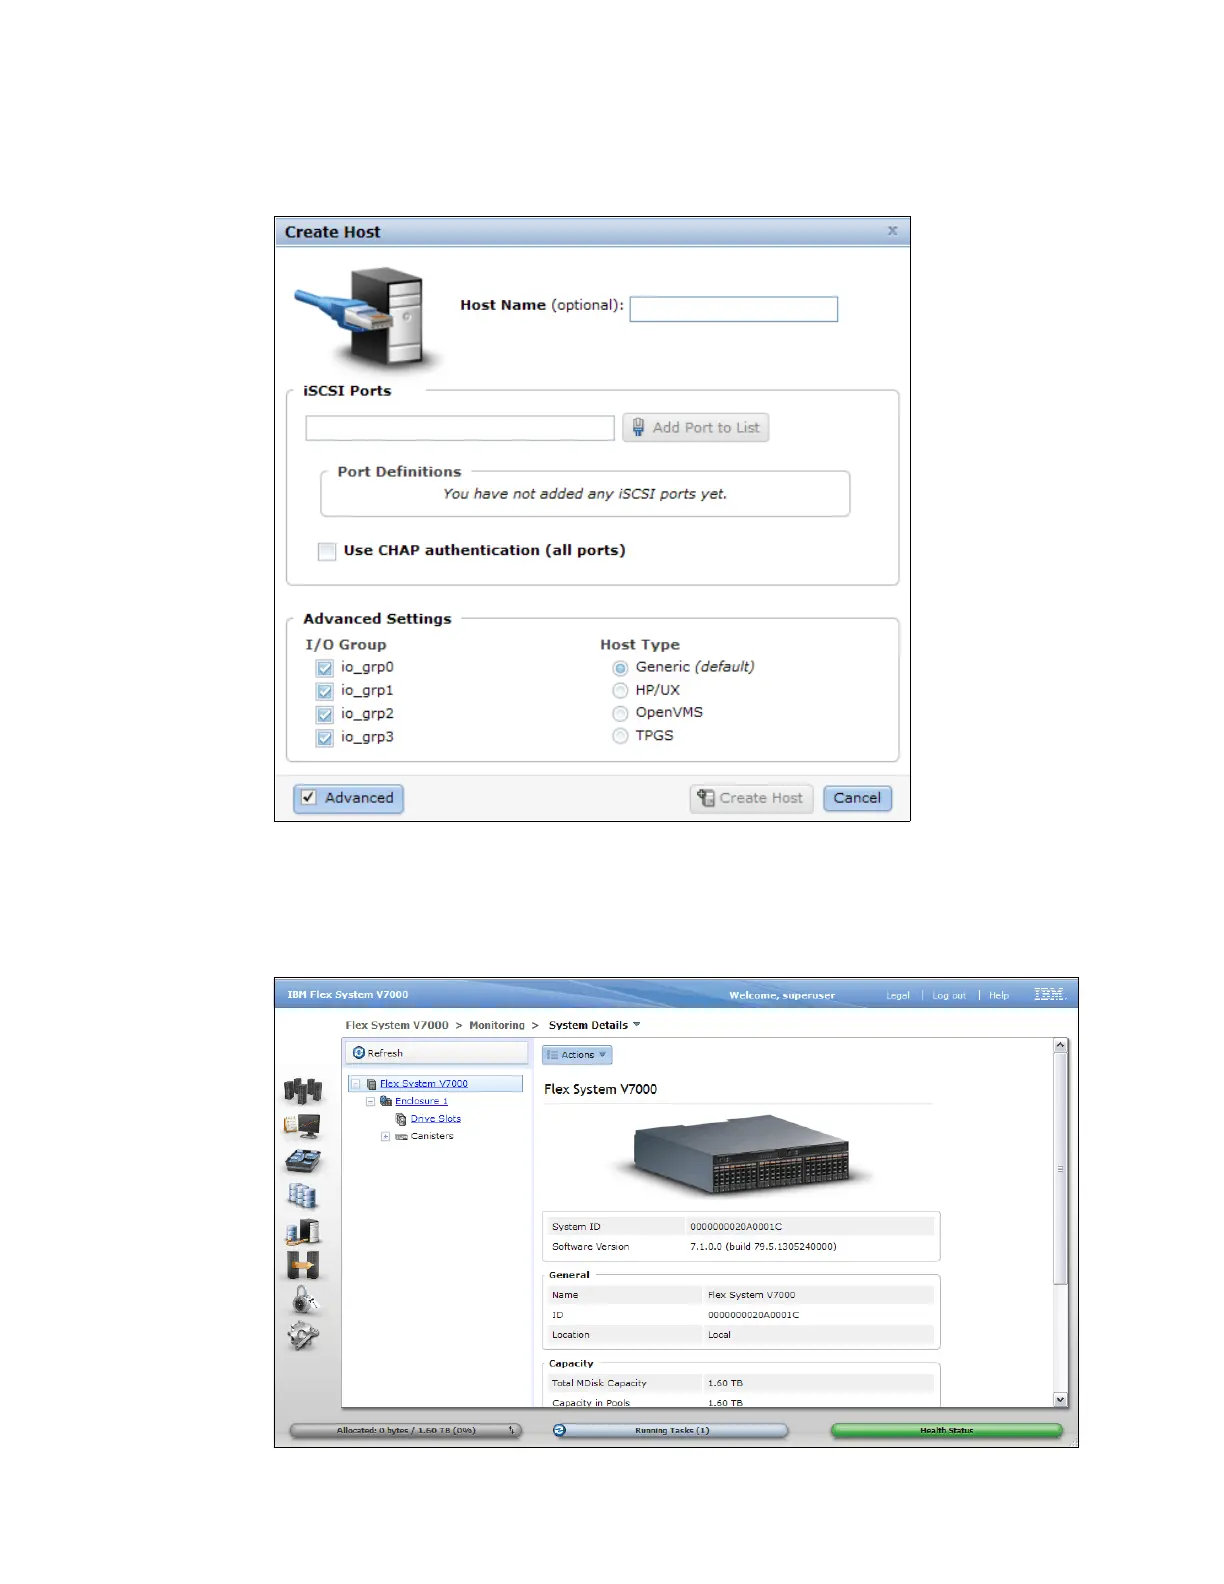
Task: Open the Access padlock sidebar icon
Action: tap(304, 1299)
